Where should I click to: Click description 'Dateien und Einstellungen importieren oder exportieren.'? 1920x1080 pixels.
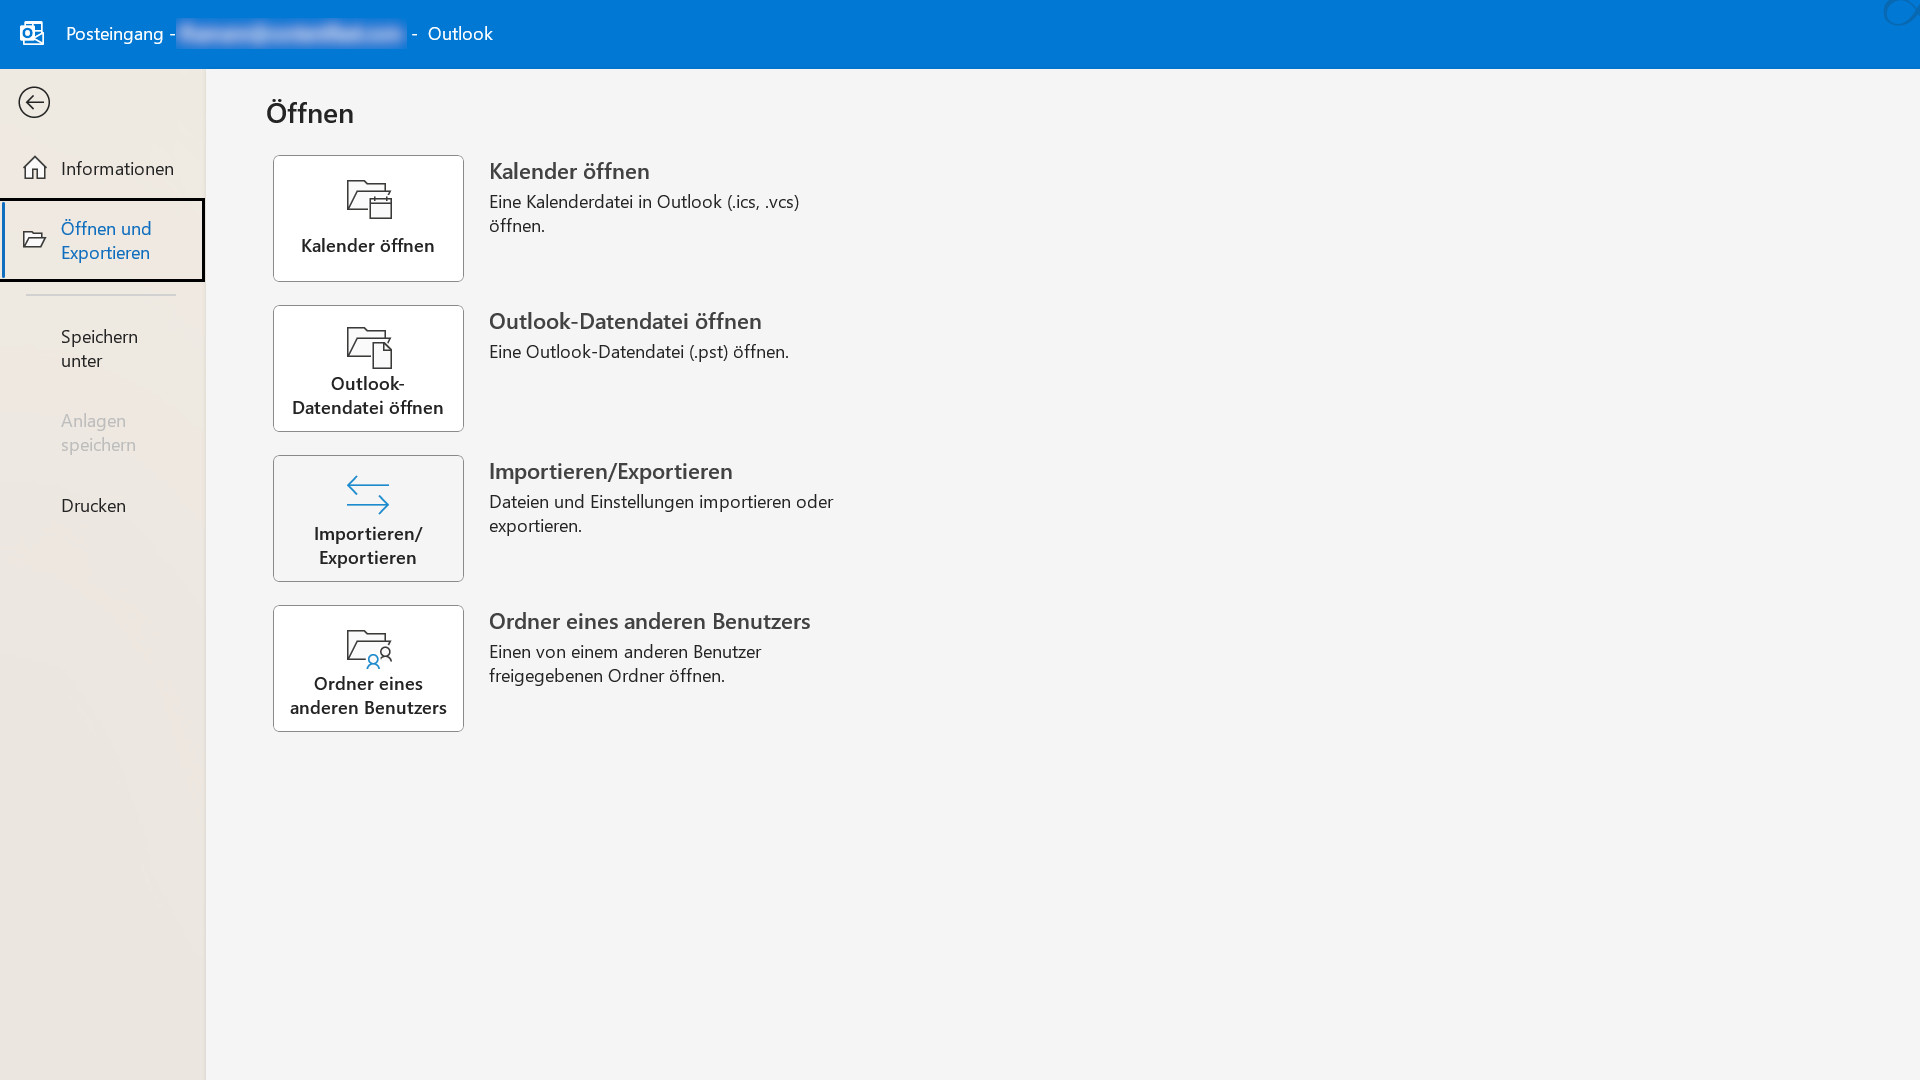coord(661,513)
